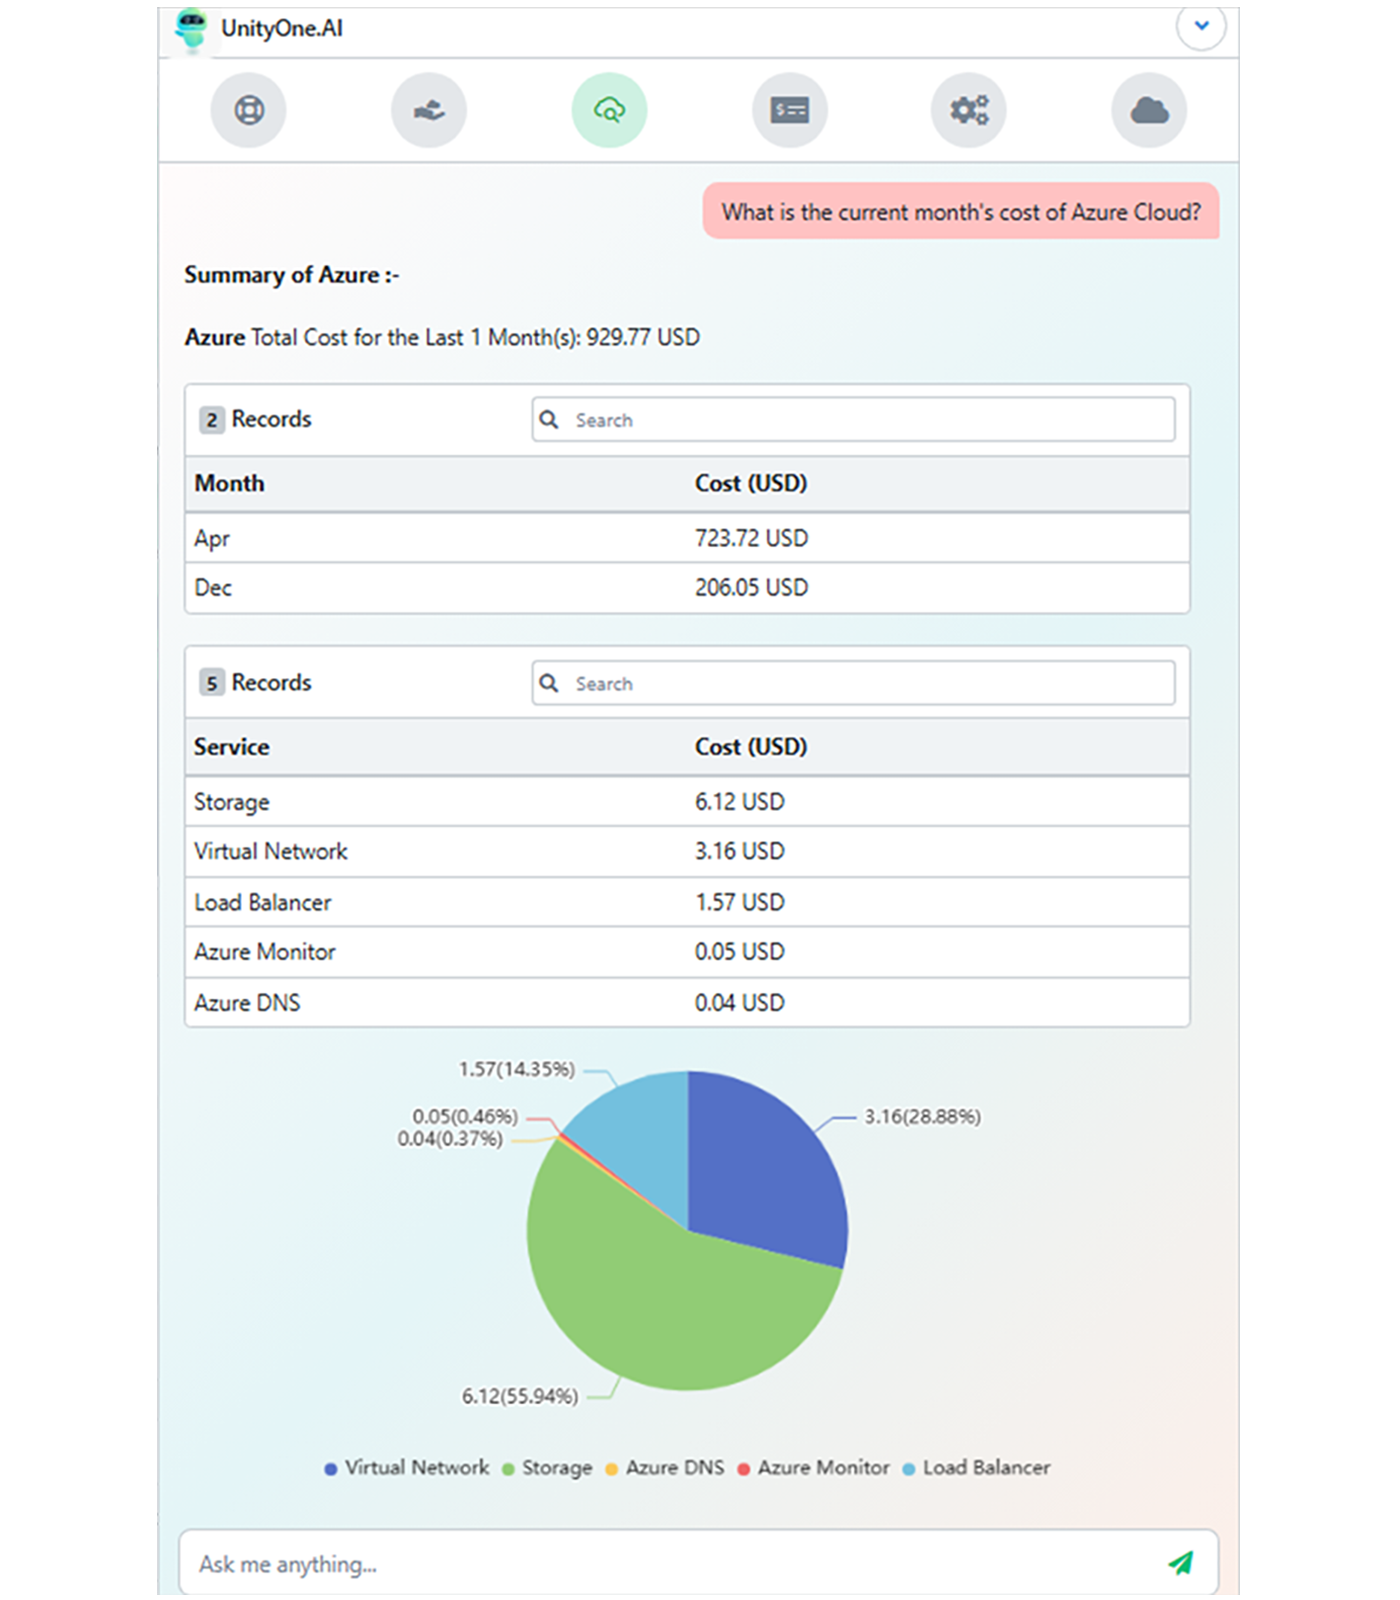Click the Search field in the 5 Records table
Screen dimensions: 1400x1600
pos(853,683)
